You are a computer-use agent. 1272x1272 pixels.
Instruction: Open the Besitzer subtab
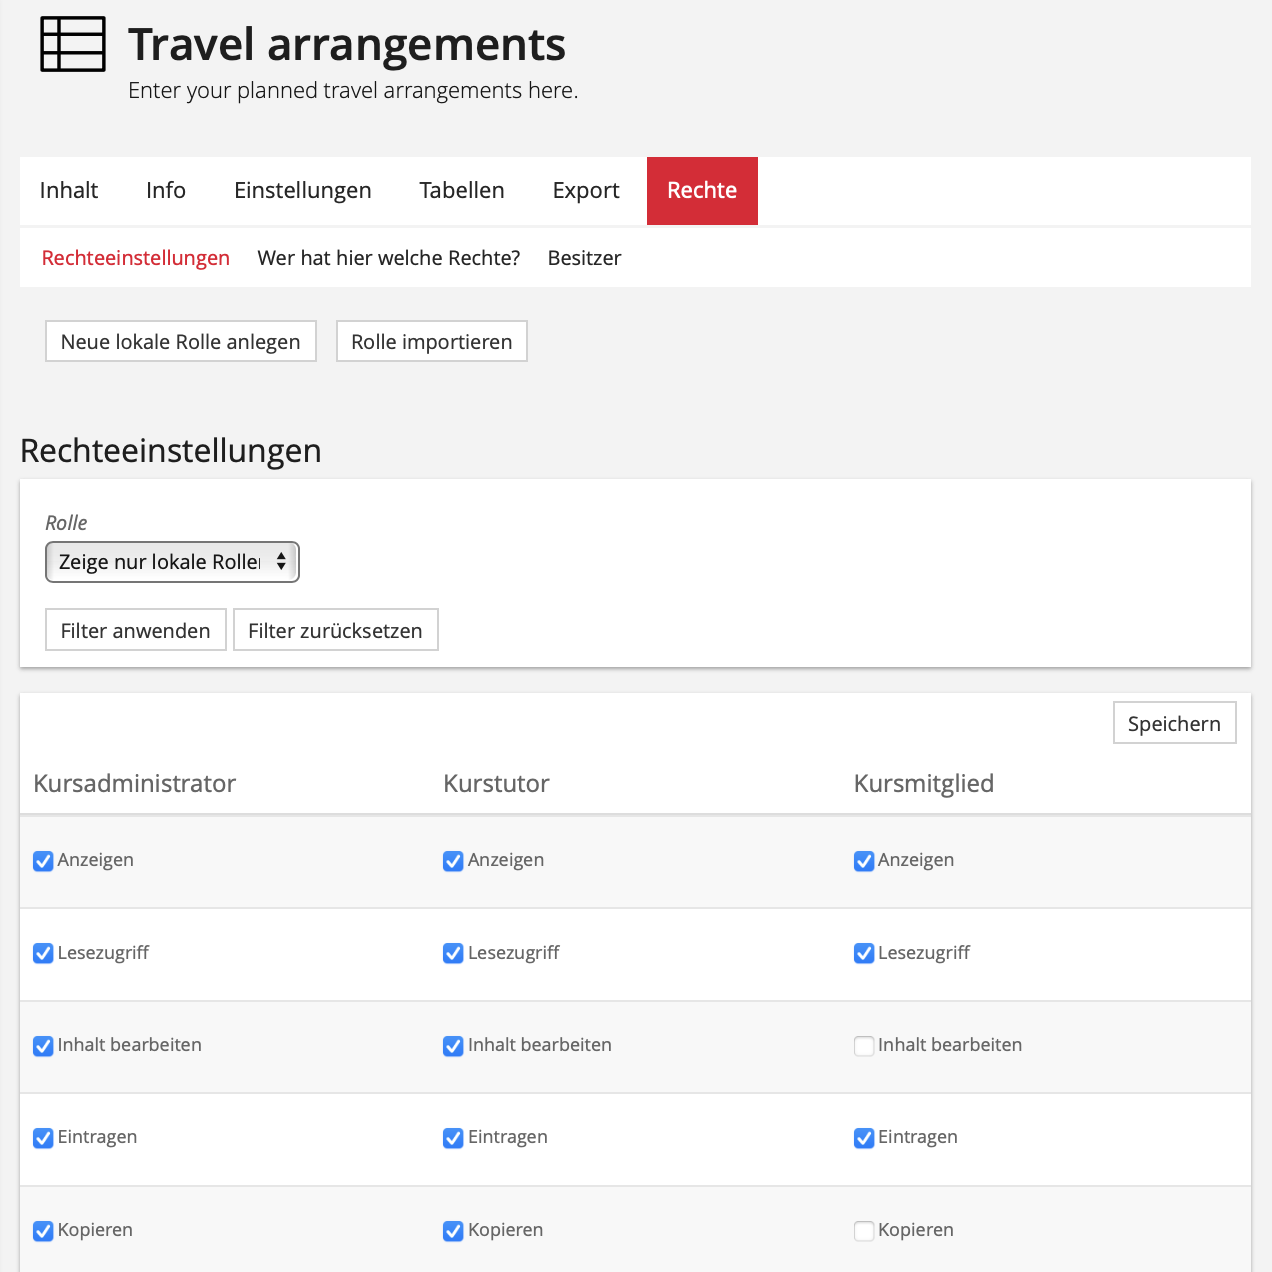[x=584, y=258]
